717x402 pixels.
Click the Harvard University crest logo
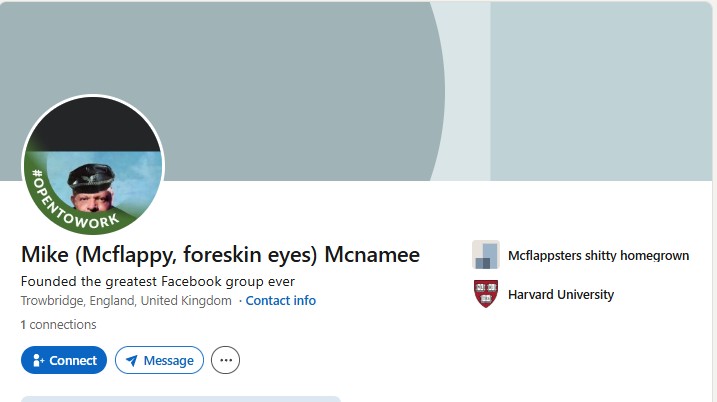click(x=485, y=294)
